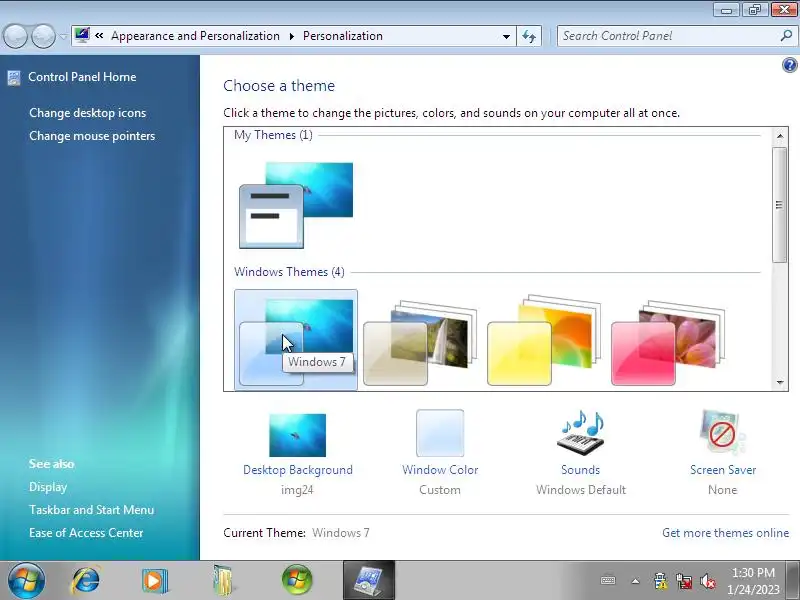
Task: Show hidden tray icons arrow
Action: (635, 581)
